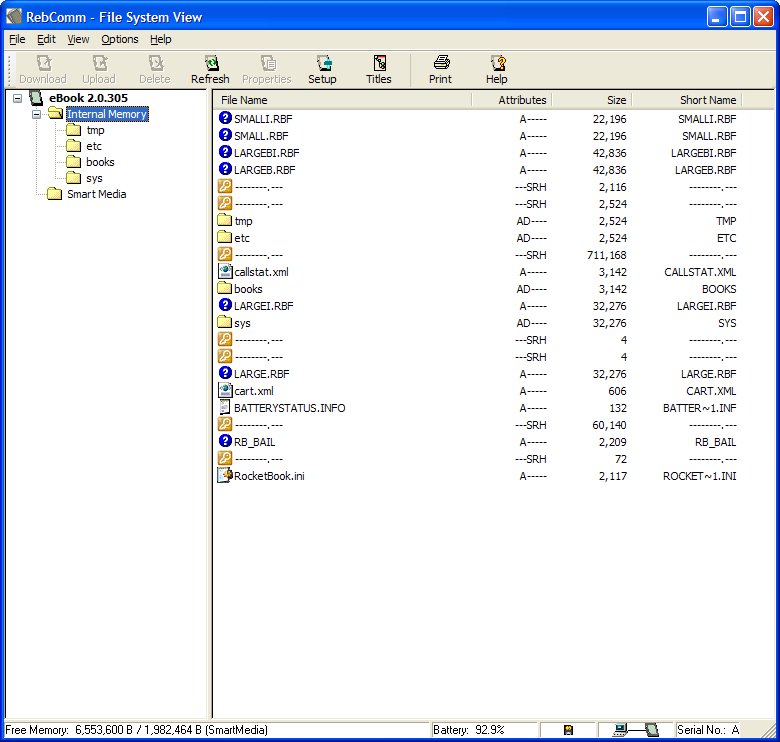Click the BATTERYSTATUS.INFO file icon
The height and width of the screenshot is (742, 780).
(225, 407)
